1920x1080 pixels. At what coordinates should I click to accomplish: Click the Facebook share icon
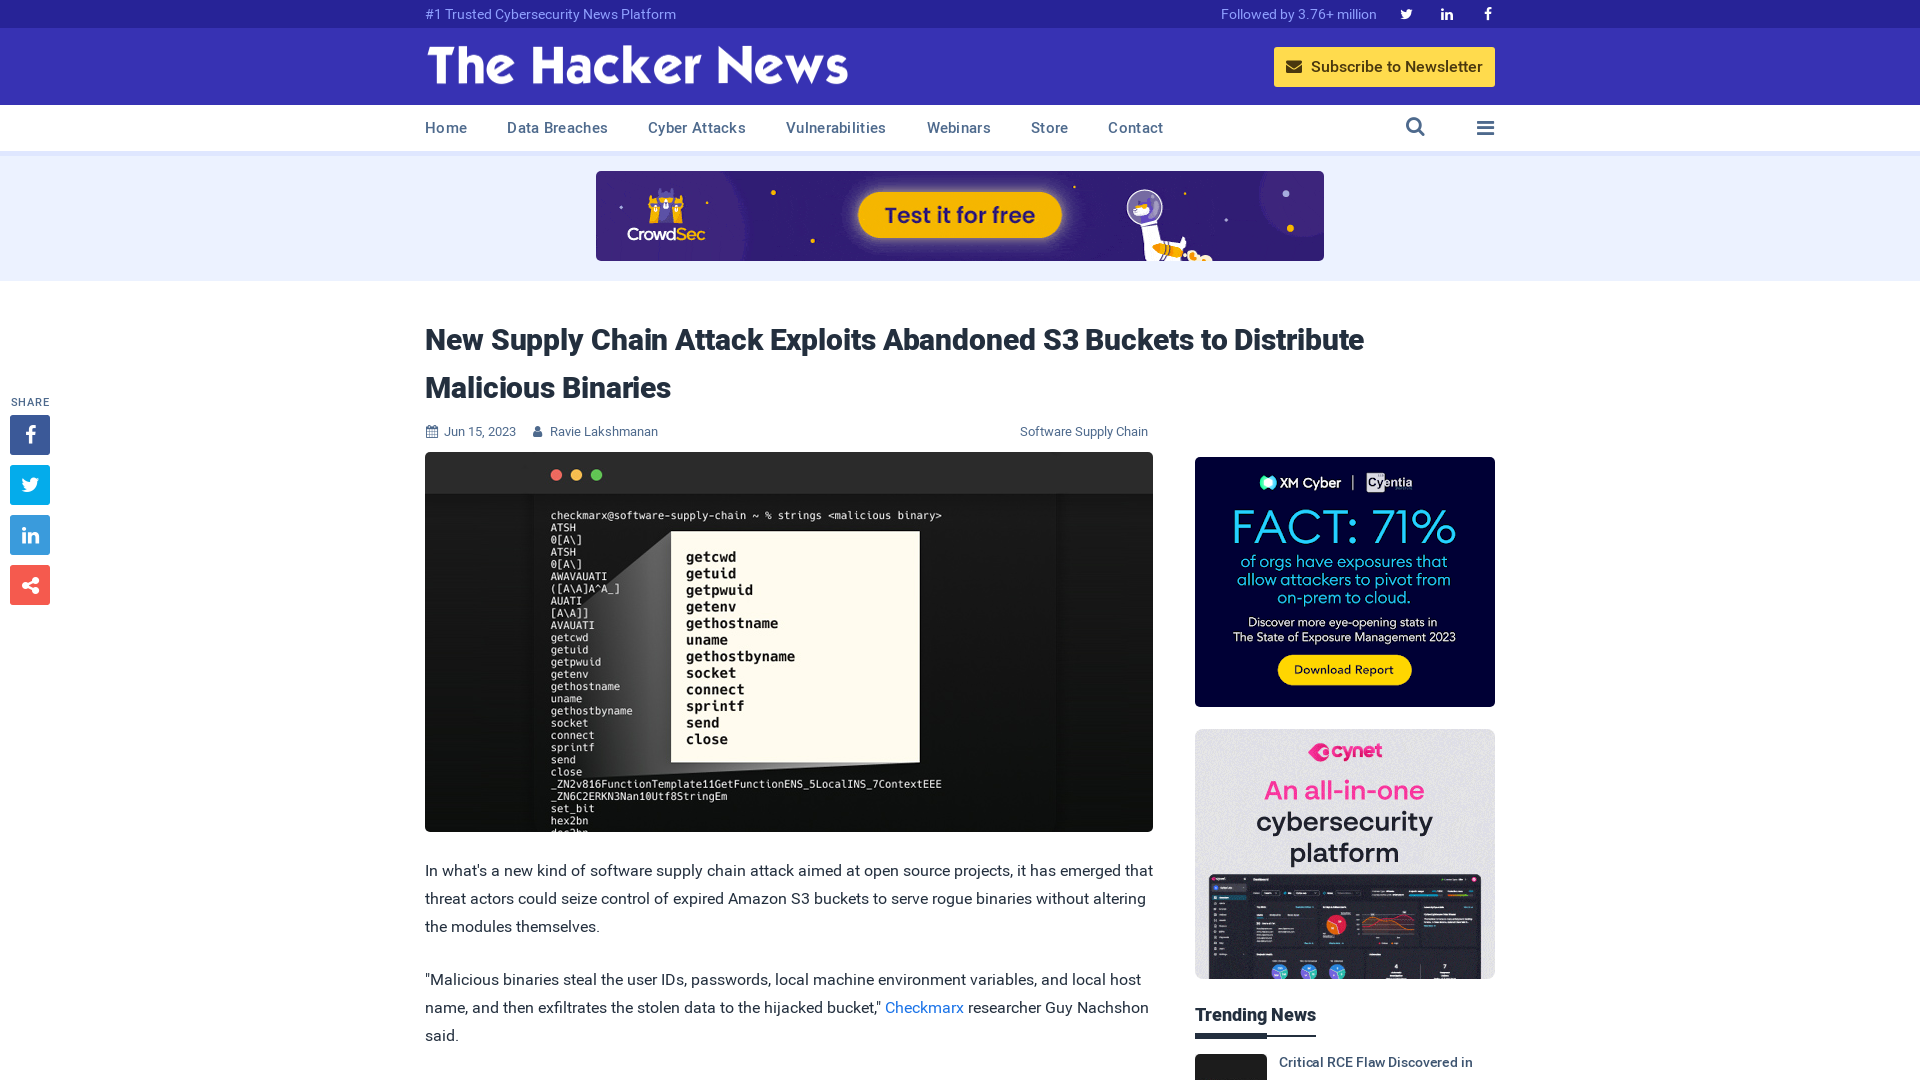pyautogui.click(x=29, y=435)
